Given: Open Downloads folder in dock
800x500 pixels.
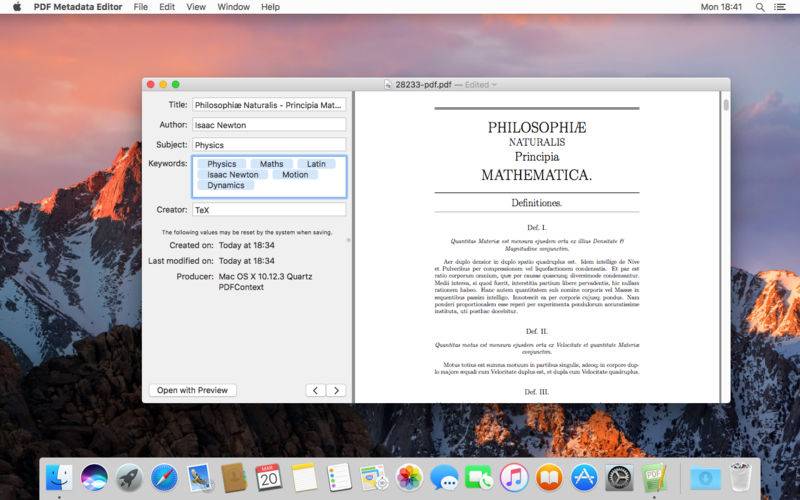Looking at the screenshot, I should coord(705,478).
